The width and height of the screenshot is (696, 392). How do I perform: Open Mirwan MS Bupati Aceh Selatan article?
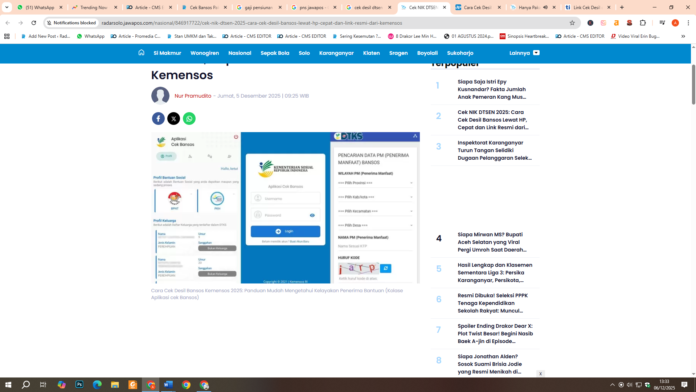[492, 242]
